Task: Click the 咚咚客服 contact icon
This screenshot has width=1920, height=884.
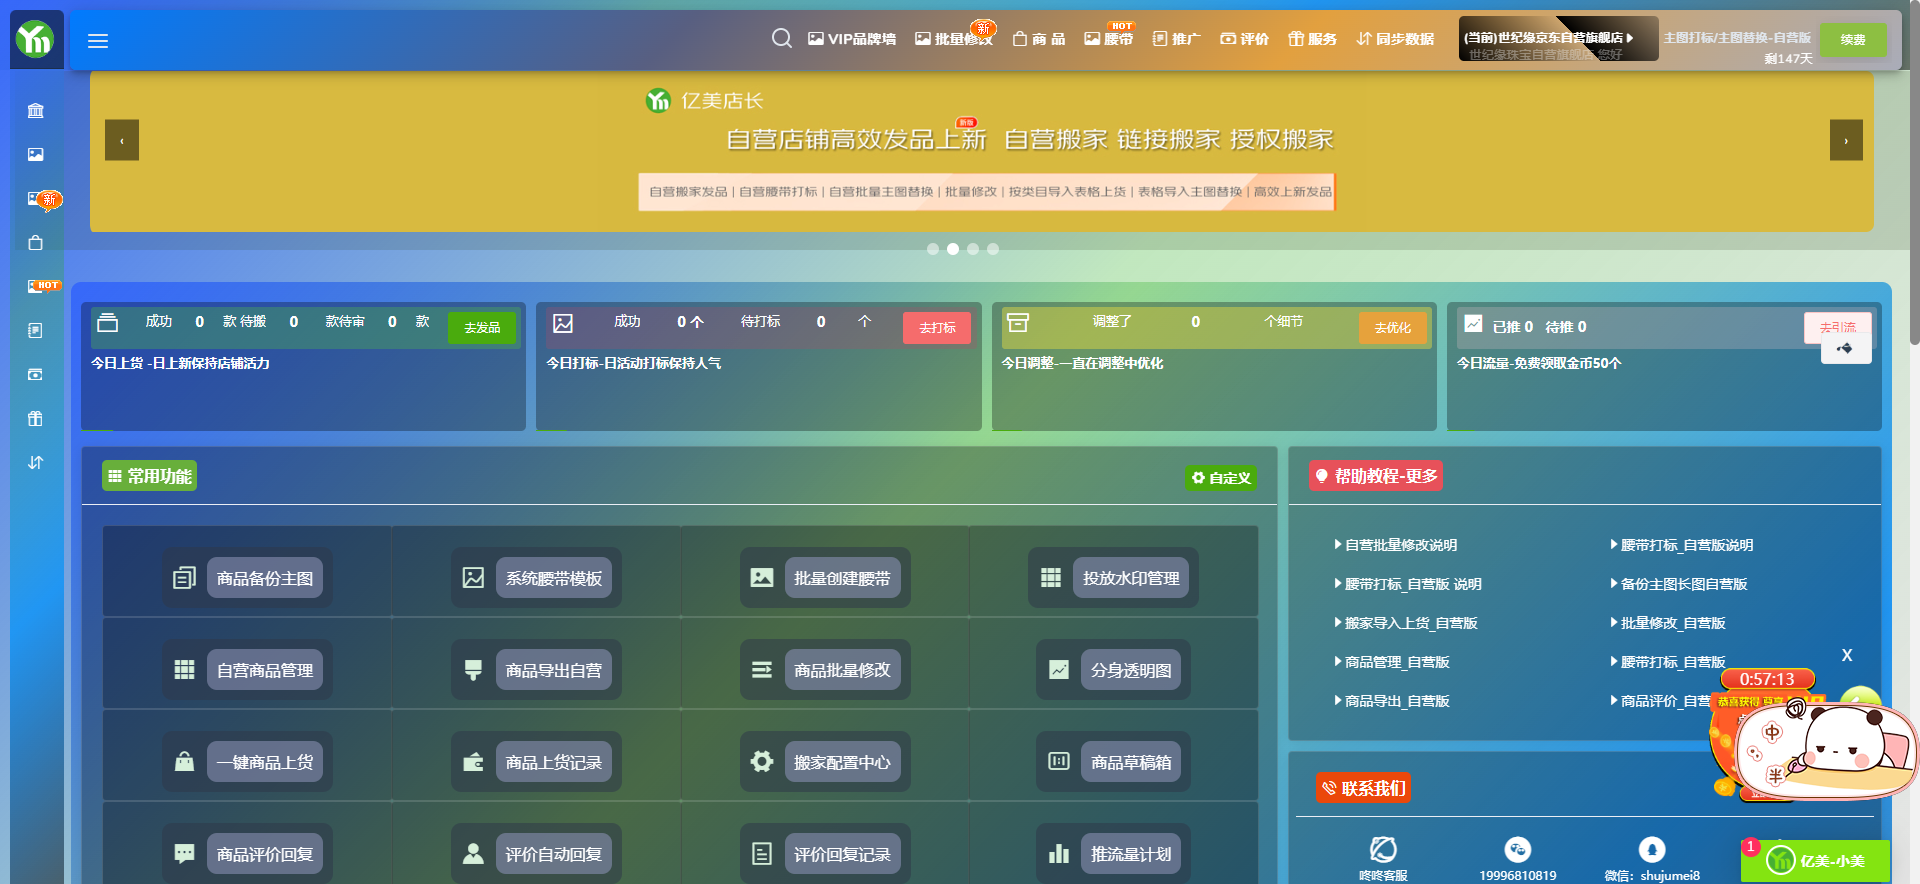Action: coord(1383,850)
